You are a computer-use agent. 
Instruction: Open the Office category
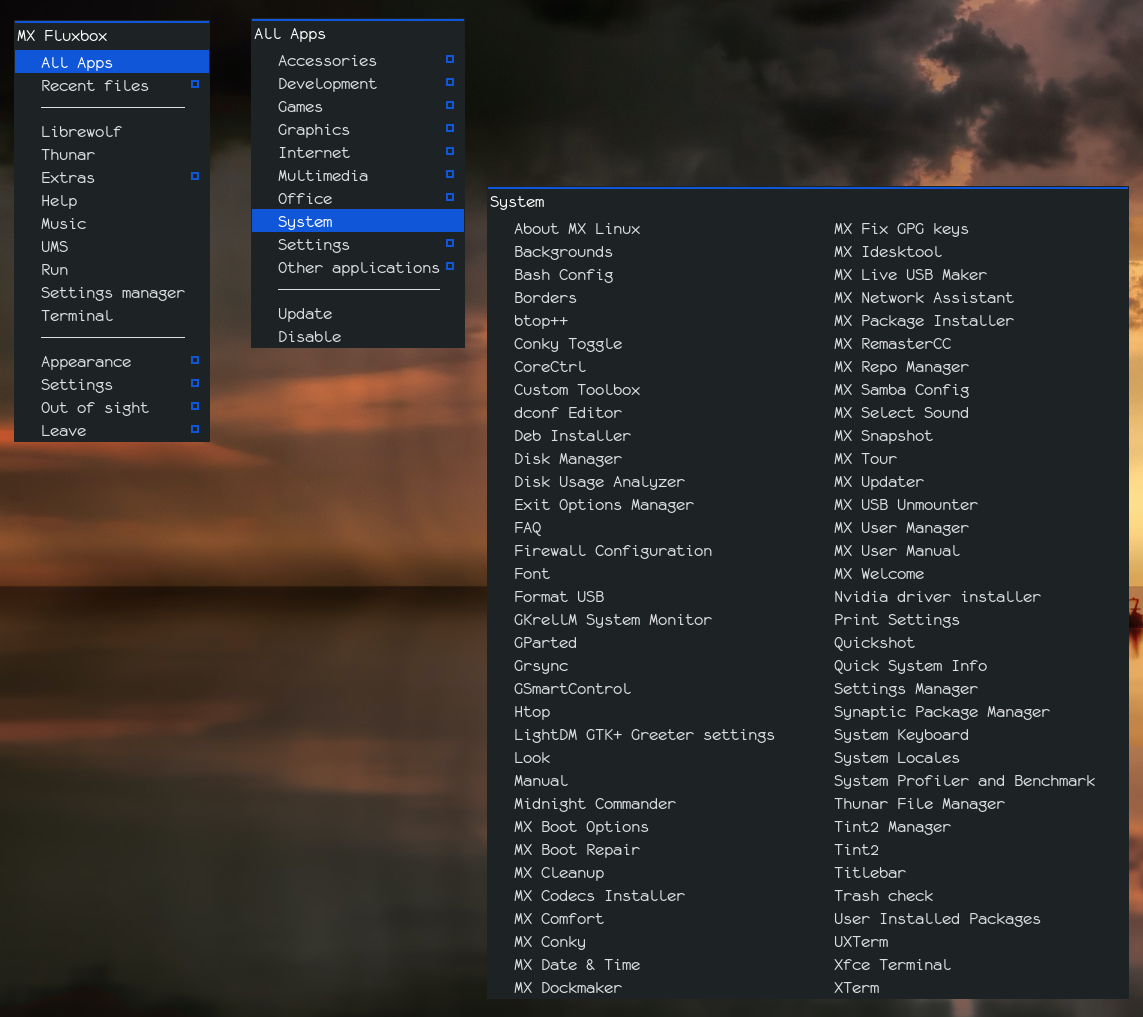358,198
